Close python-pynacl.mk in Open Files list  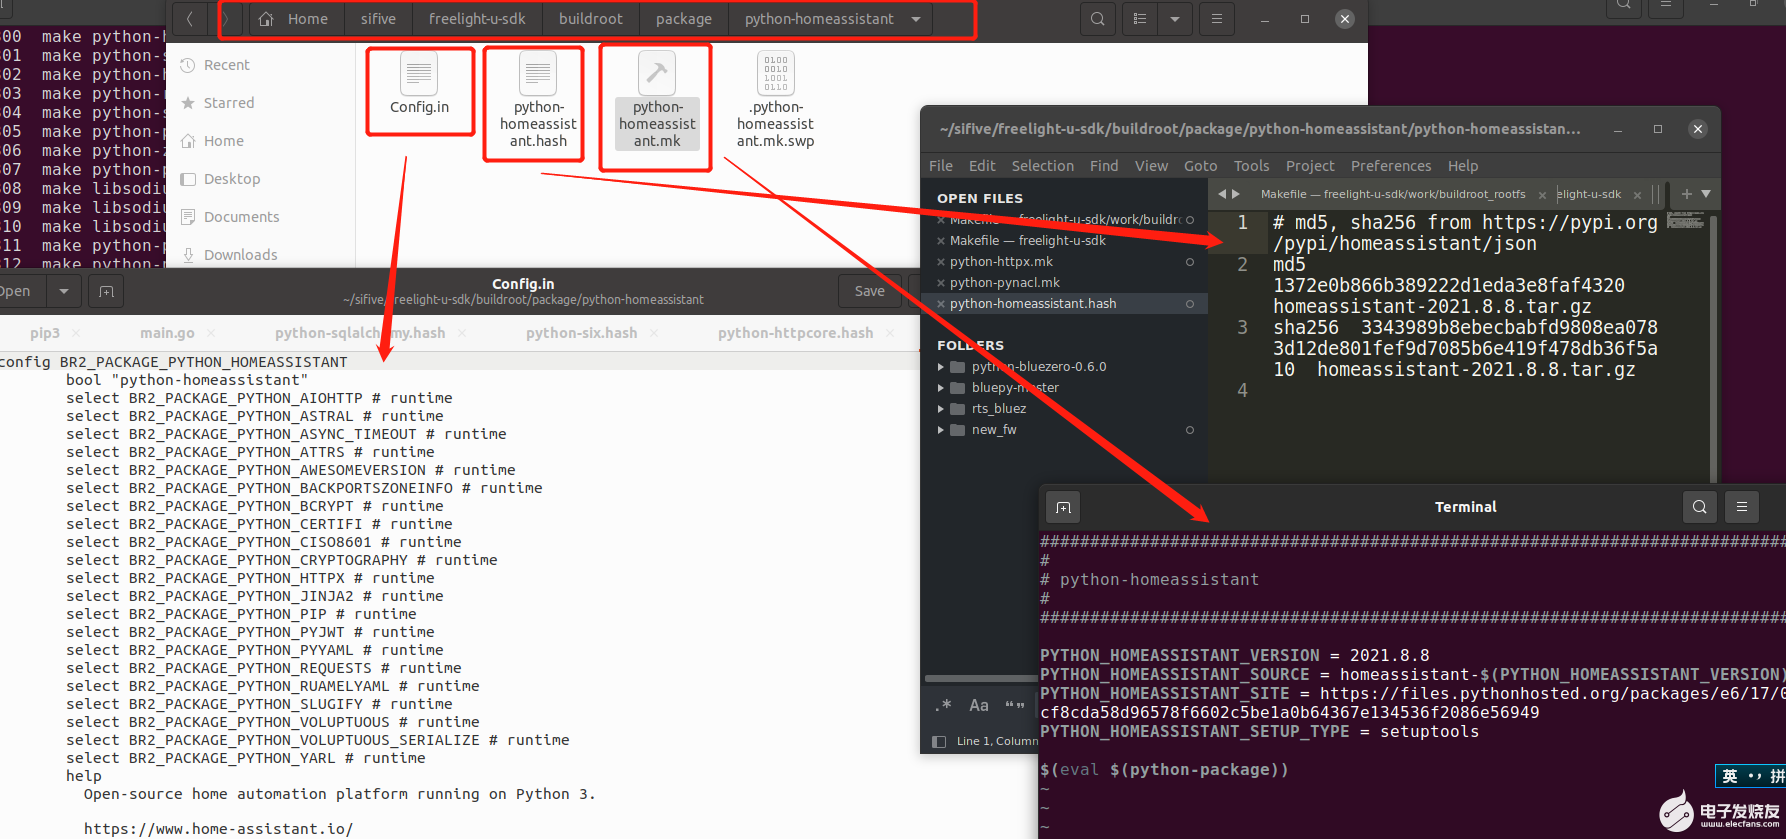[x=941, y=283]
